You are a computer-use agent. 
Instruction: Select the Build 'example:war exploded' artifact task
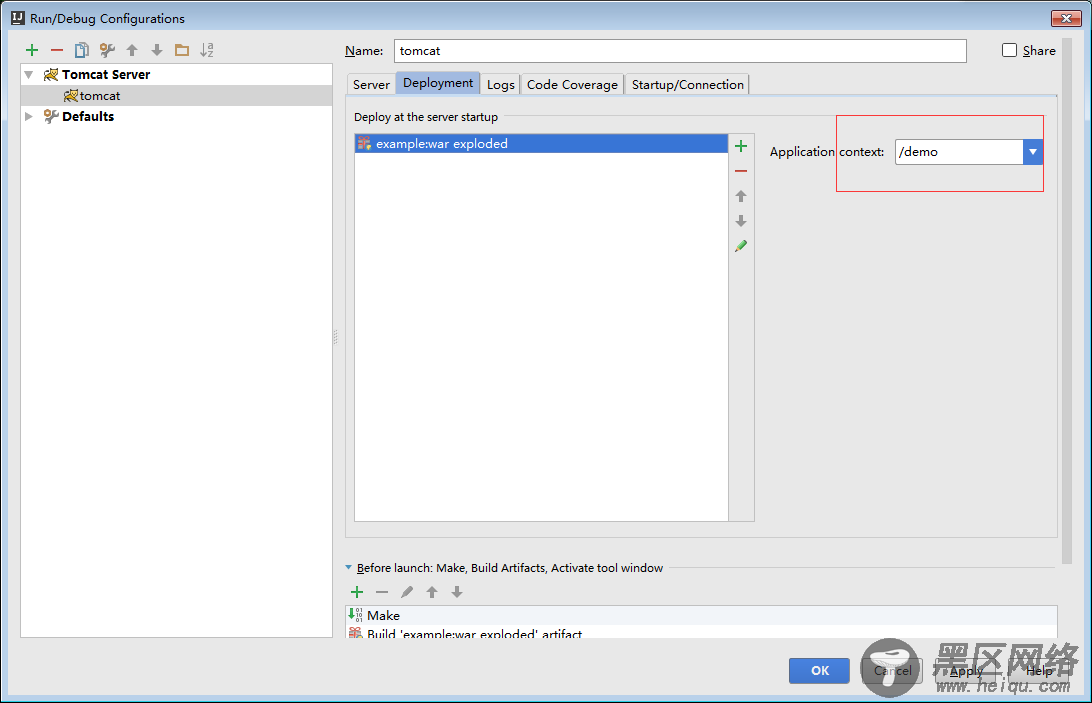pyautogui.click(x=701, y=632)
